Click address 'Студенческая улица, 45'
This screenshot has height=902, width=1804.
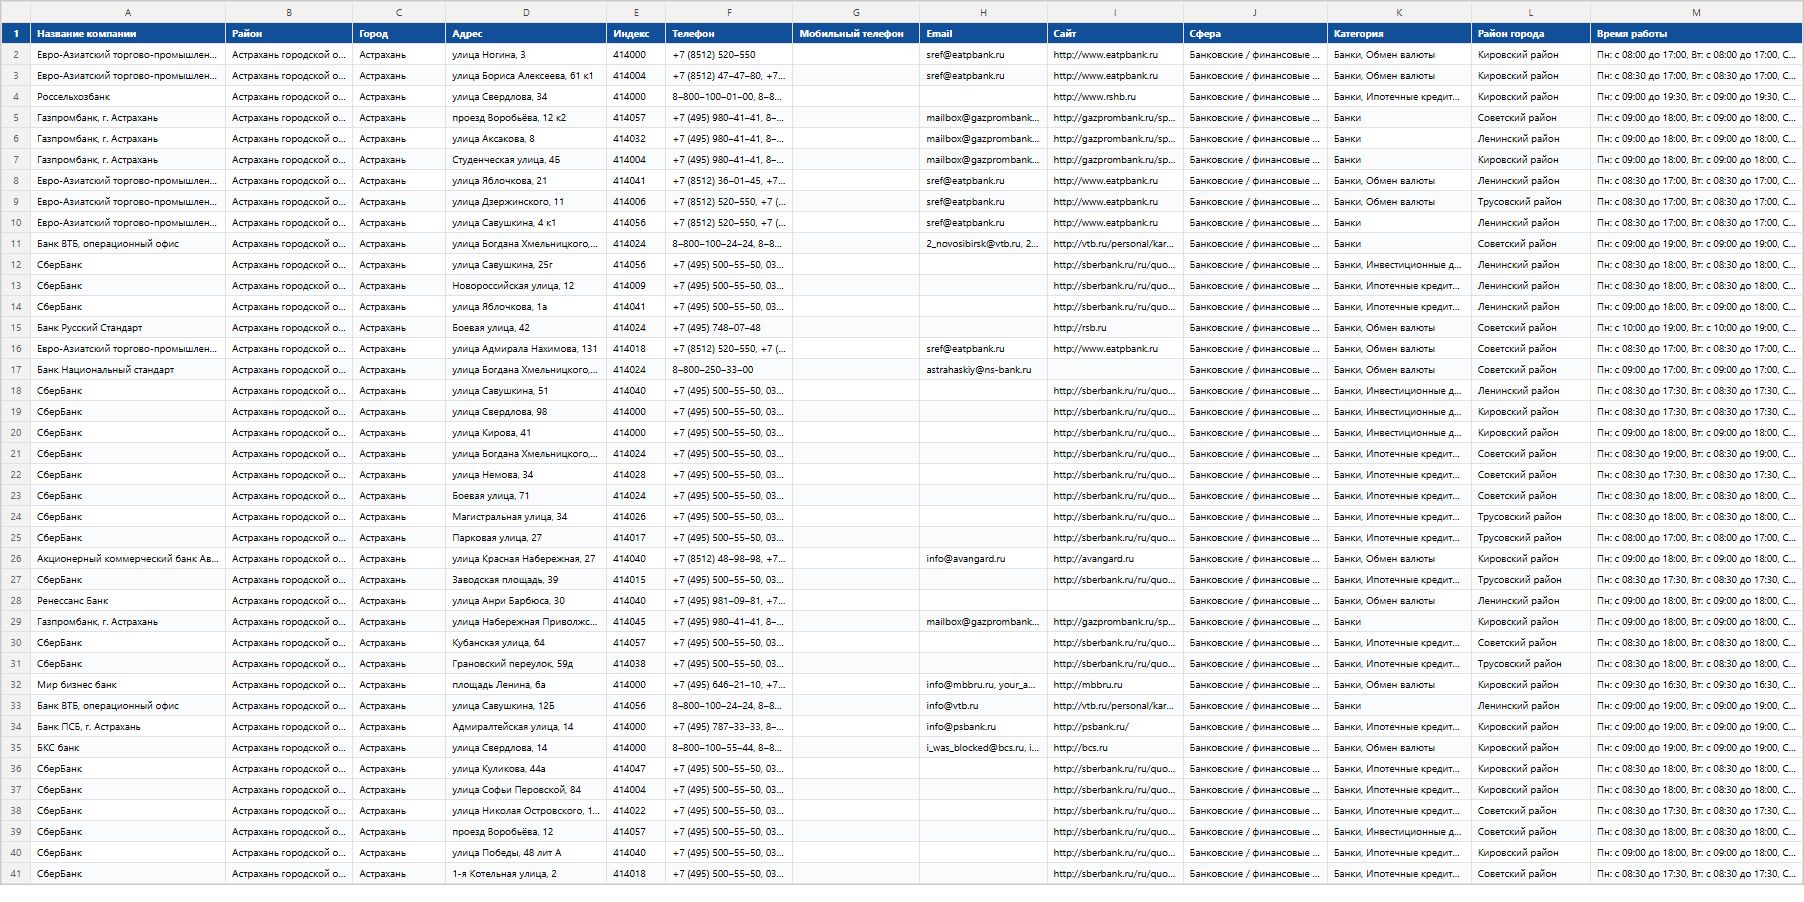click(x=526, y=160)
